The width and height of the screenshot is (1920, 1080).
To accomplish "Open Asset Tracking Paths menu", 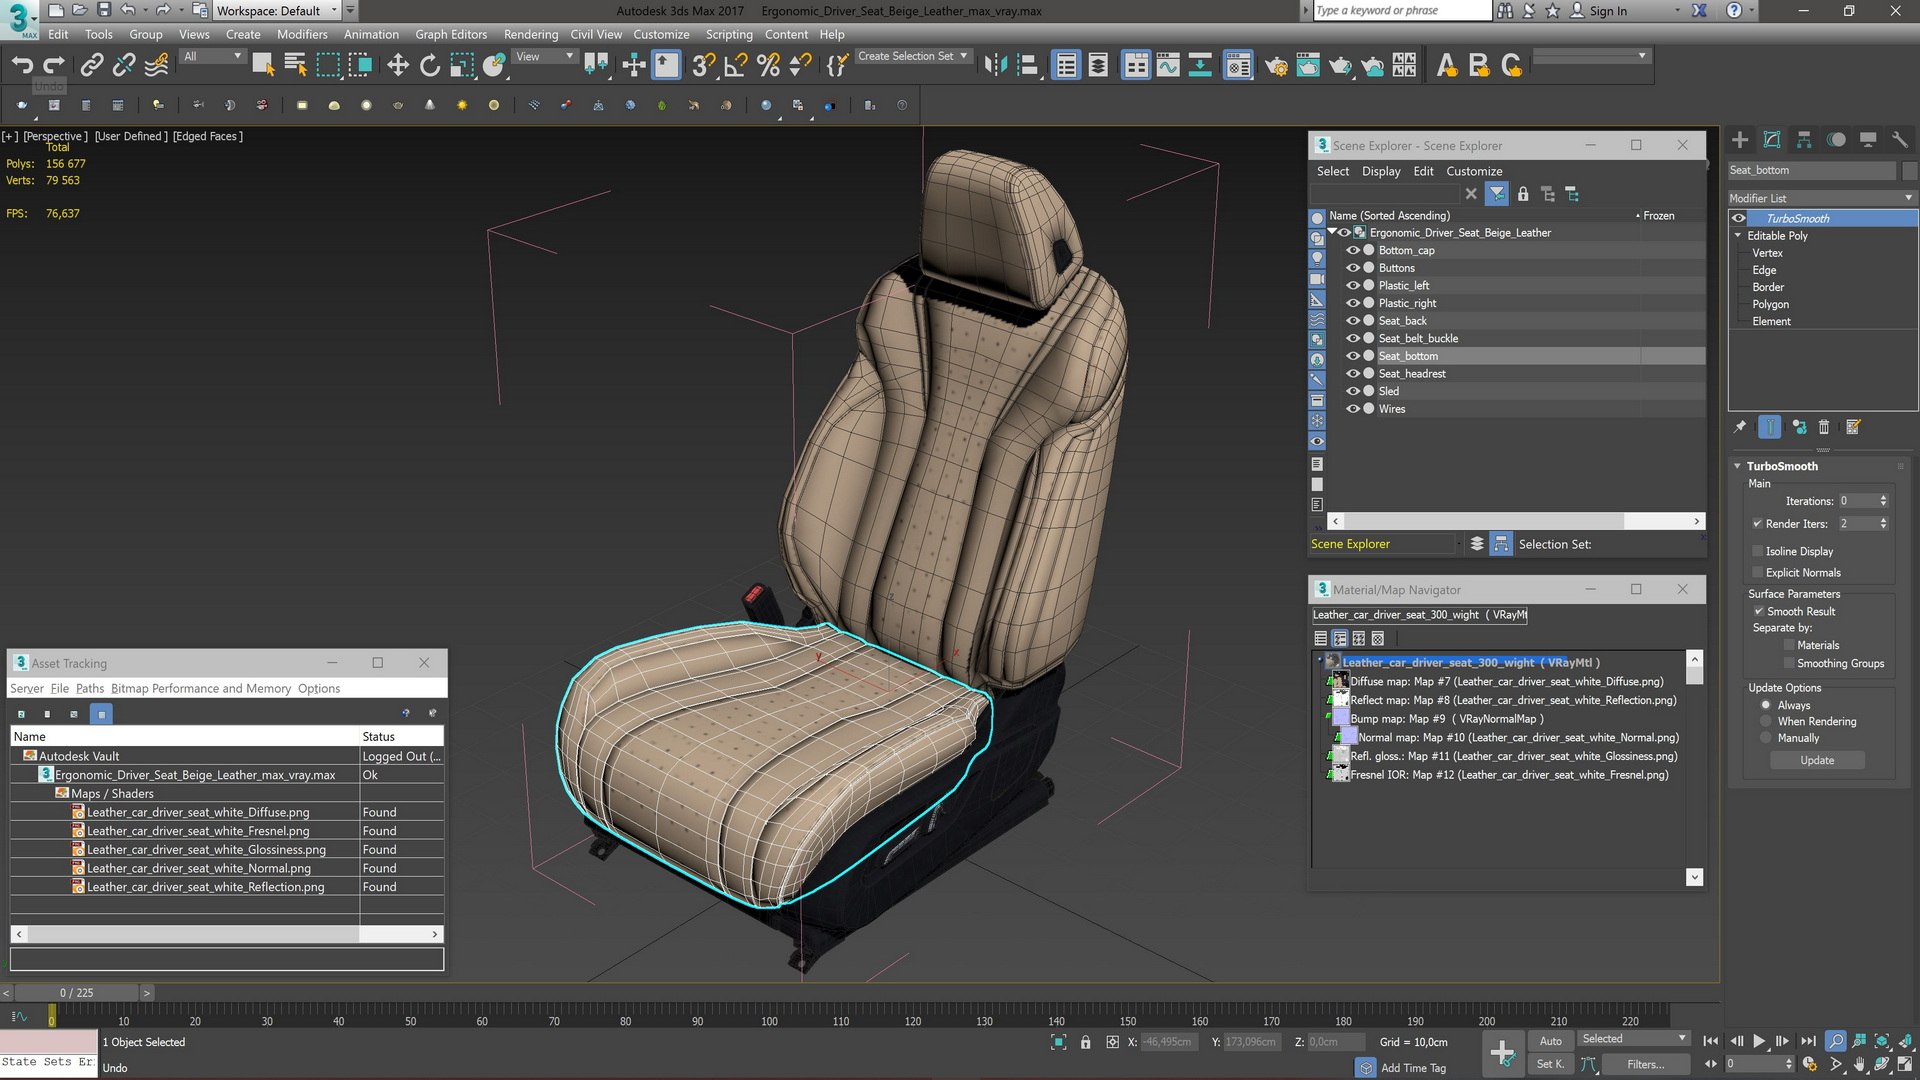I will 90,689.
